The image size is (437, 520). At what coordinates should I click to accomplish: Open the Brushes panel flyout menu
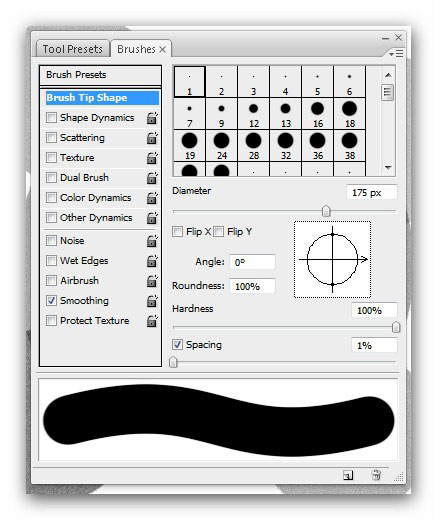[397, 53]
